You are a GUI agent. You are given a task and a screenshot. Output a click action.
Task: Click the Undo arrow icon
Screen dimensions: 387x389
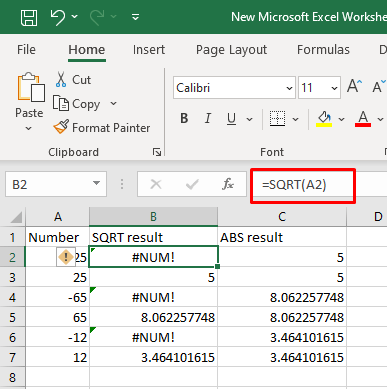point(58,17)
